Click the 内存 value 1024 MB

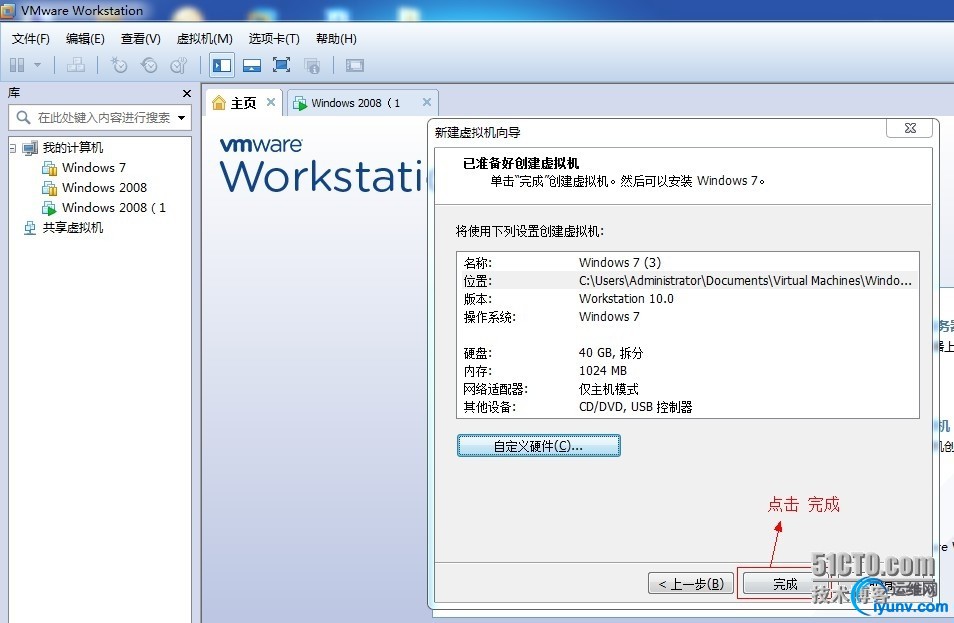(x=602, y=371)
